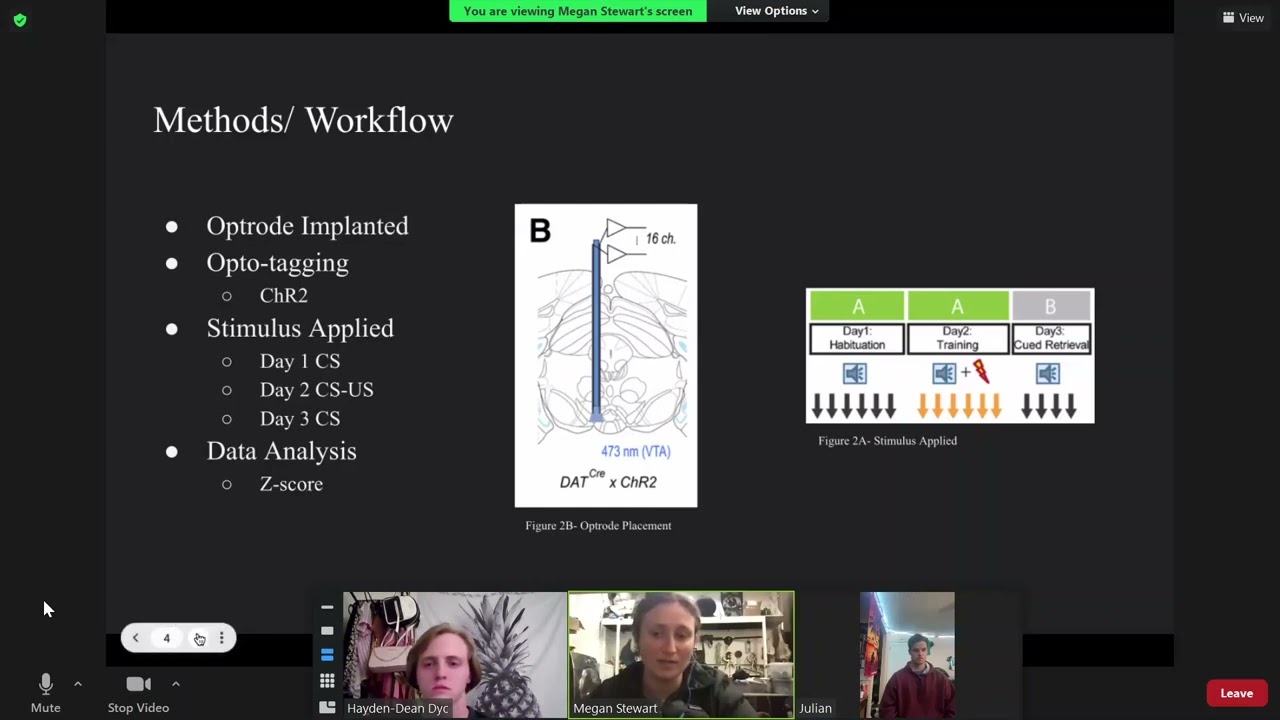
Task: Click the 'ChR2' sub-bullet
Action: tap(283, 296)
